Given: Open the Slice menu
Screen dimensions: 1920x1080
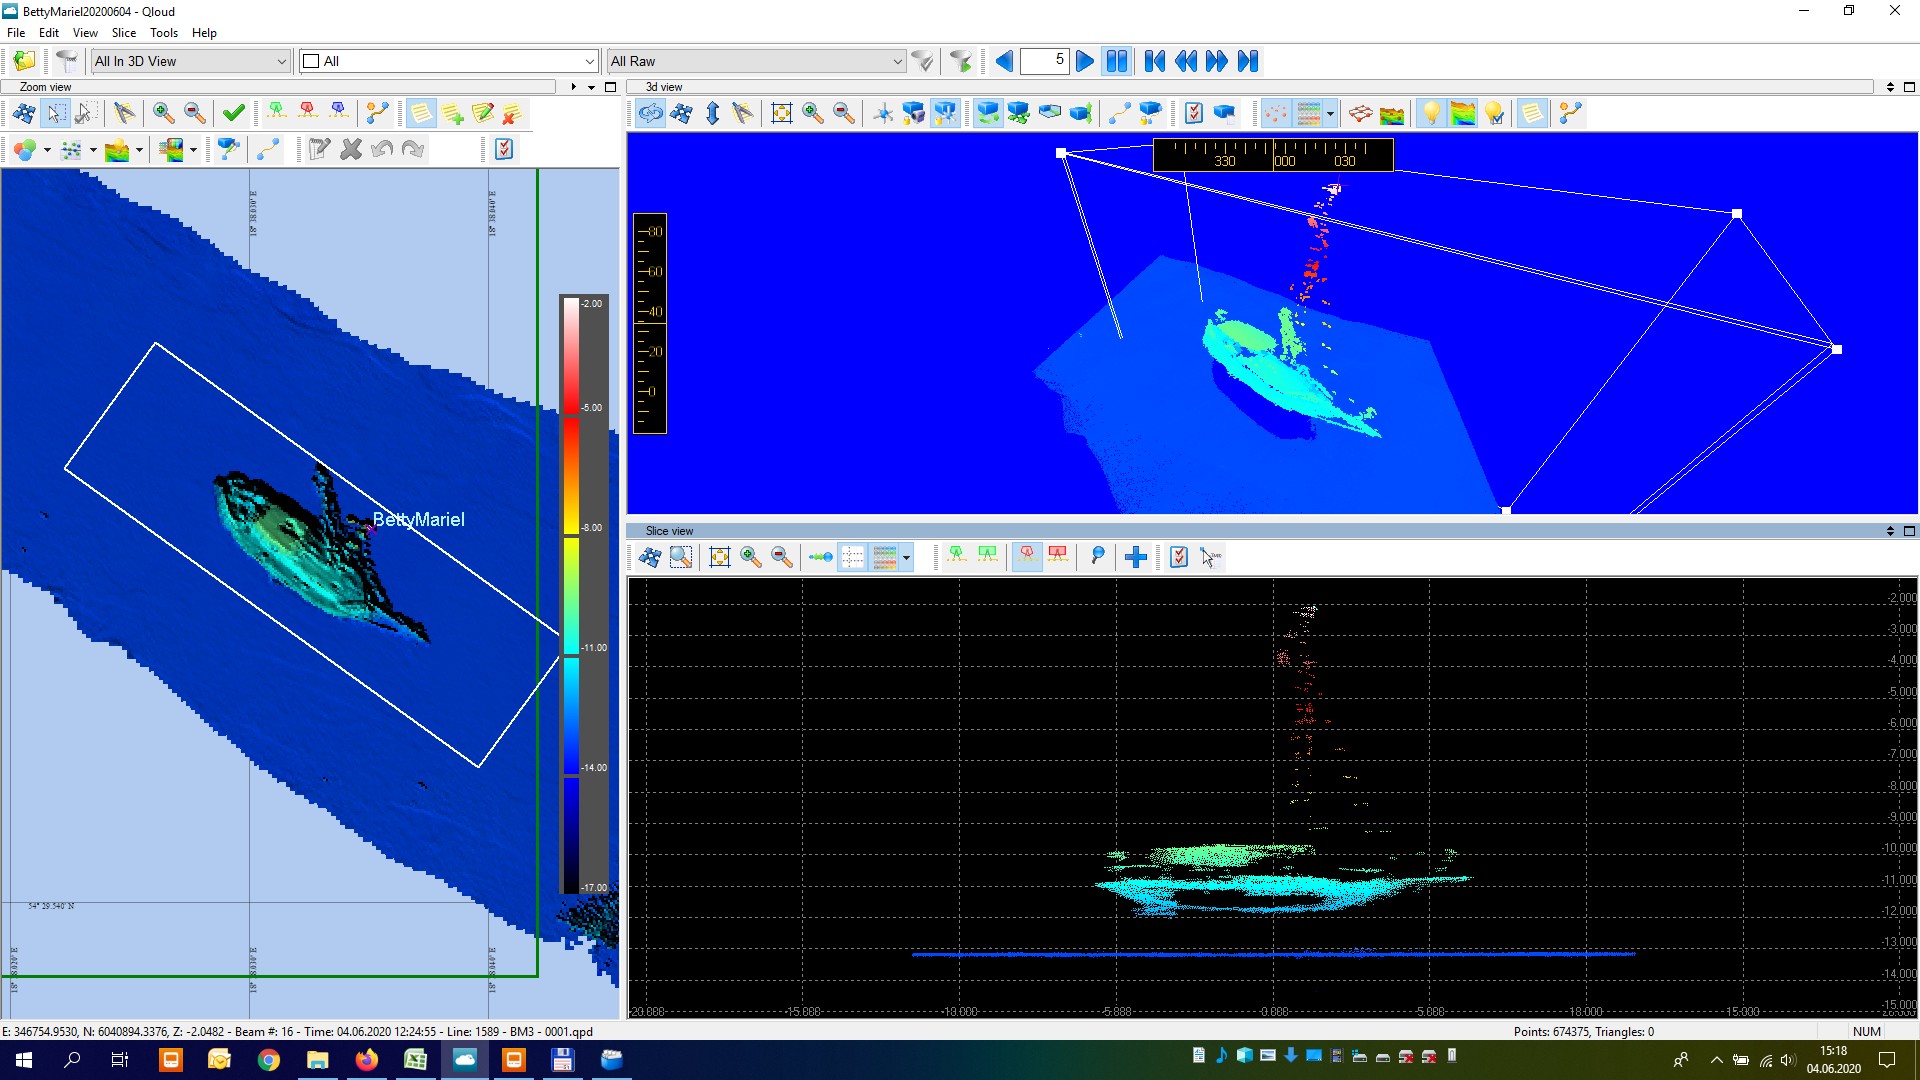Looking at the screenshot, I should pyautogui.click(x=124, y=32).
